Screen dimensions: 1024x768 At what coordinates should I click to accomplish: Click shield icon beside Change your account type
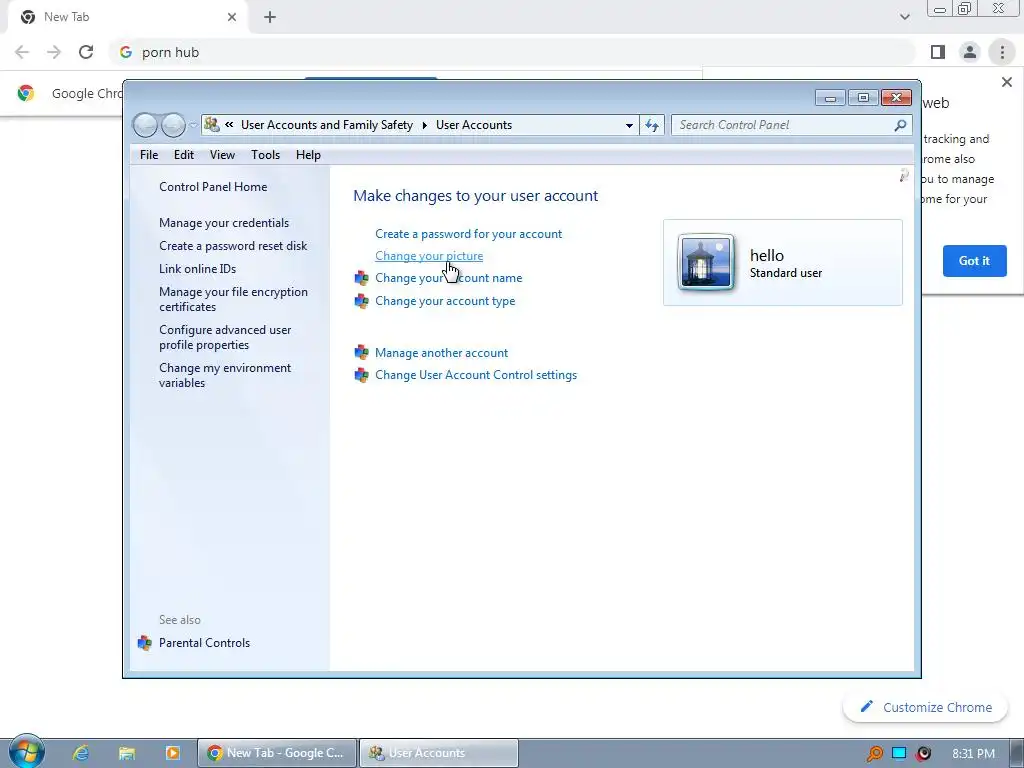tap(361, 301)
